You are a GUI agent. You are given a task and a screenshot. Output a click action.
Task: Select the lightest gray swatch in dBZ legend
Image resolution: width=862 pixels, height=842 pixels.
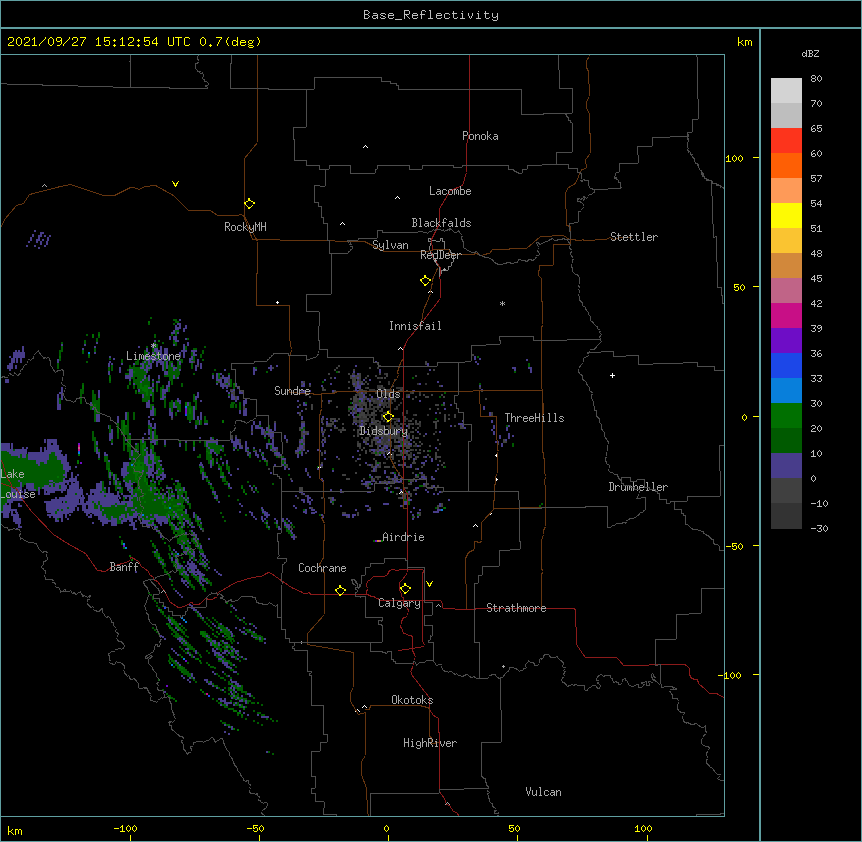786,91
